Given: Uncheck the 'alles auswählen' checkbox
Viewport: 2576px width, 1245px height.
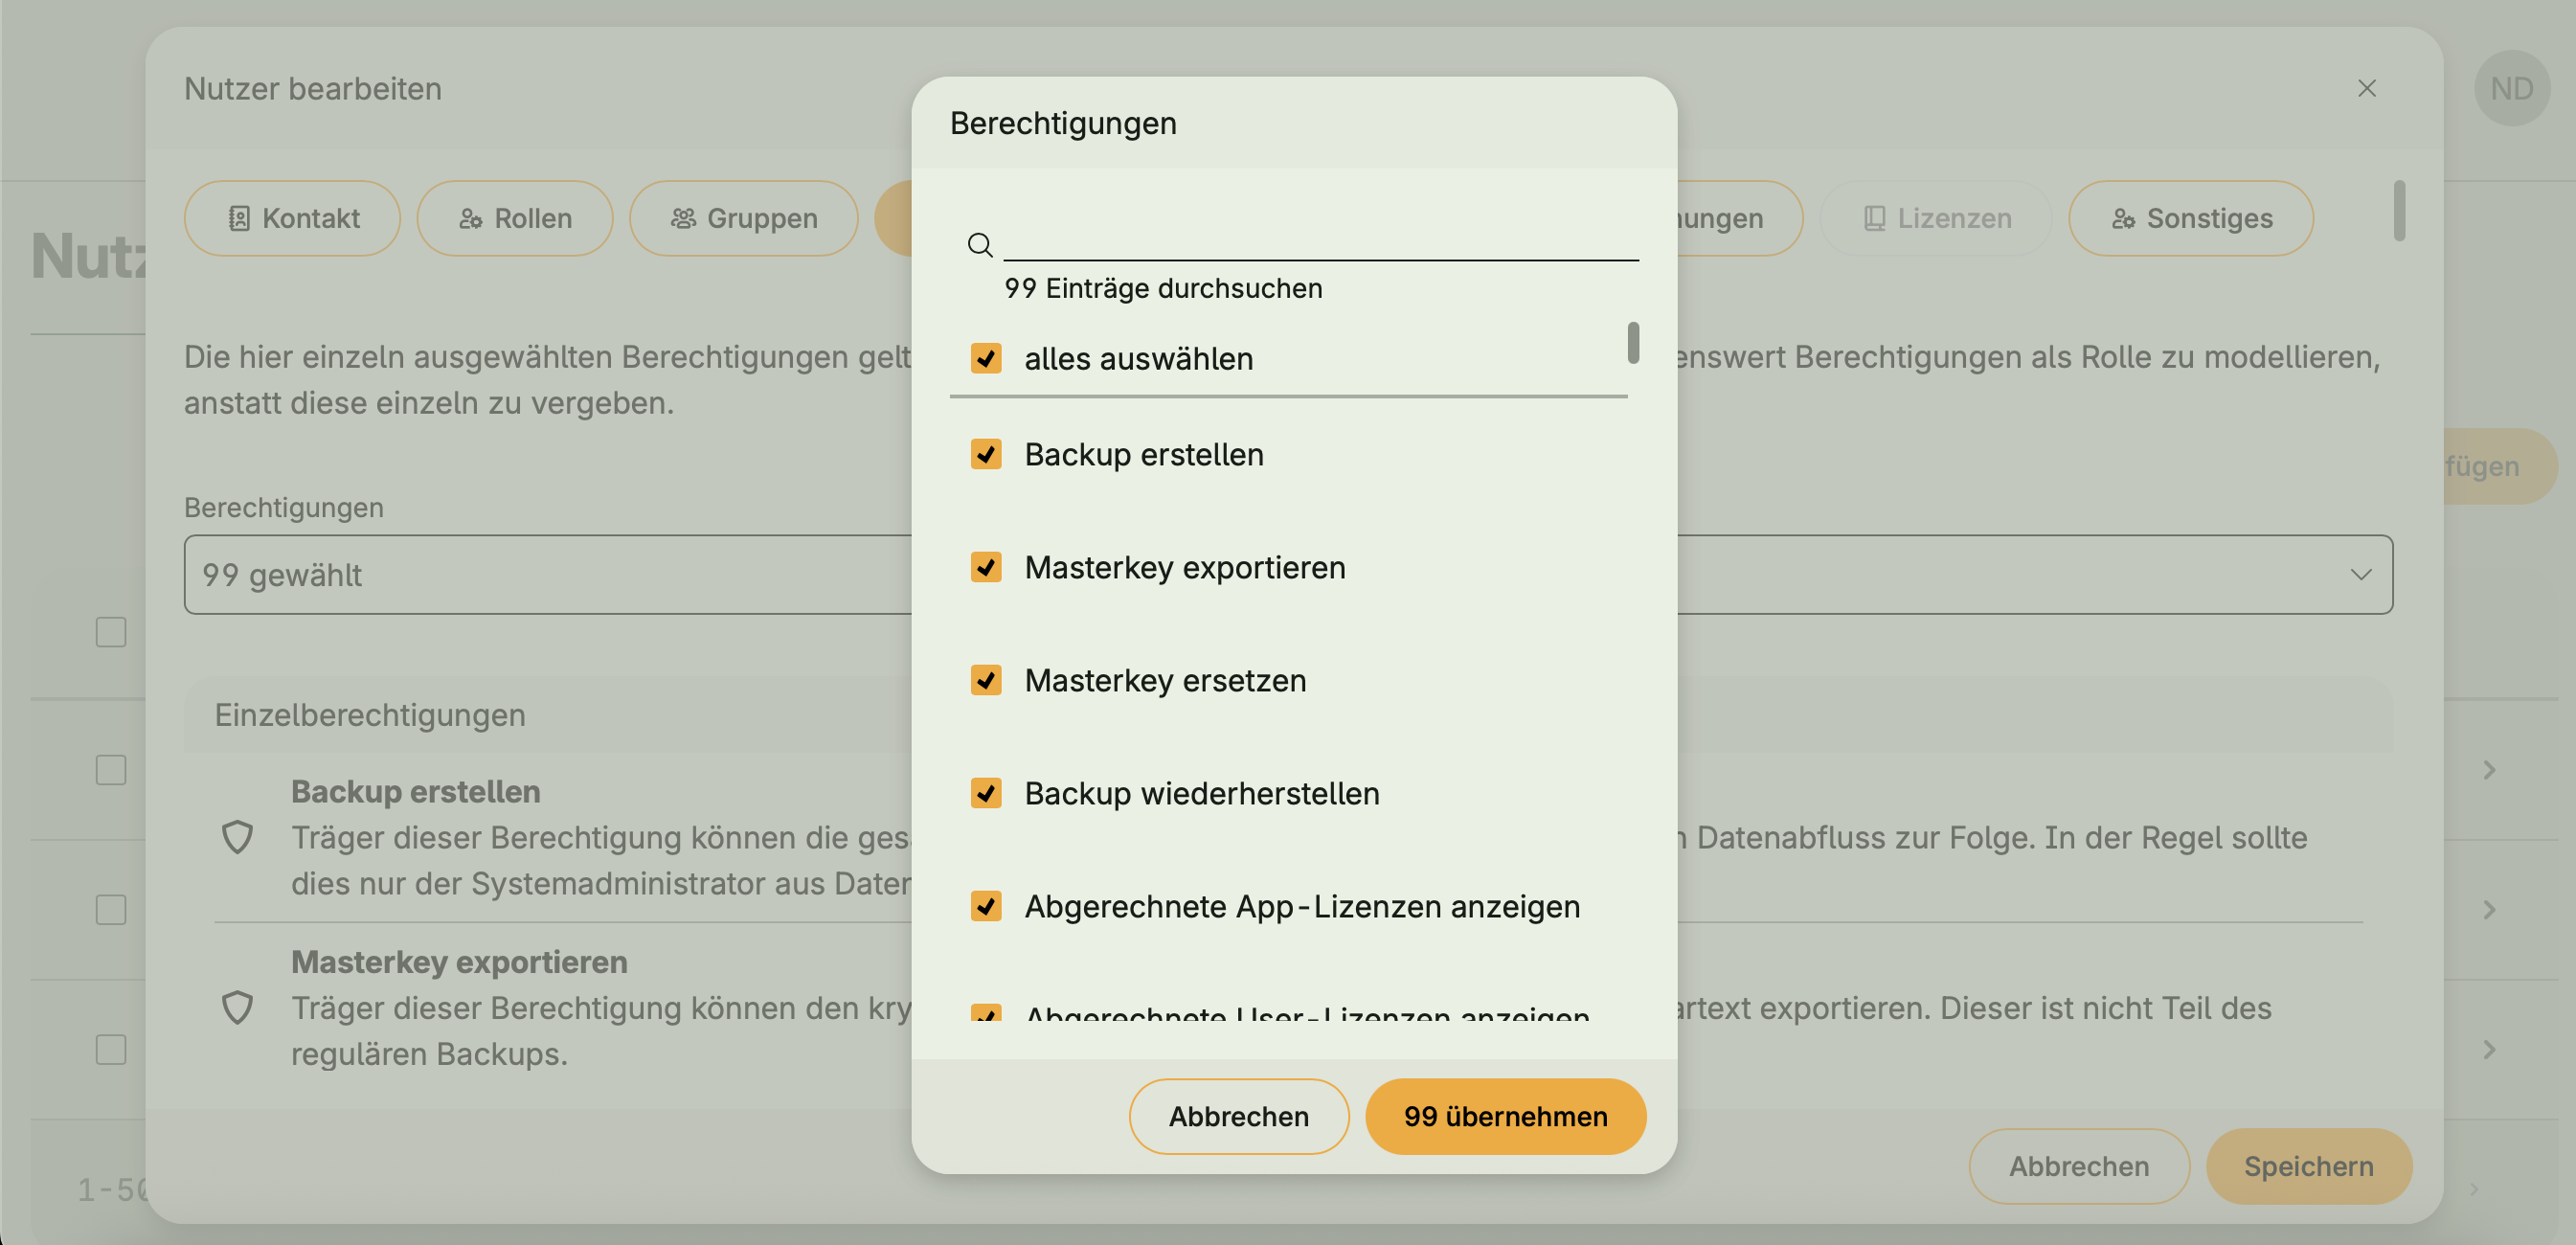Looking at the screenshot, I should pos(987,358).
